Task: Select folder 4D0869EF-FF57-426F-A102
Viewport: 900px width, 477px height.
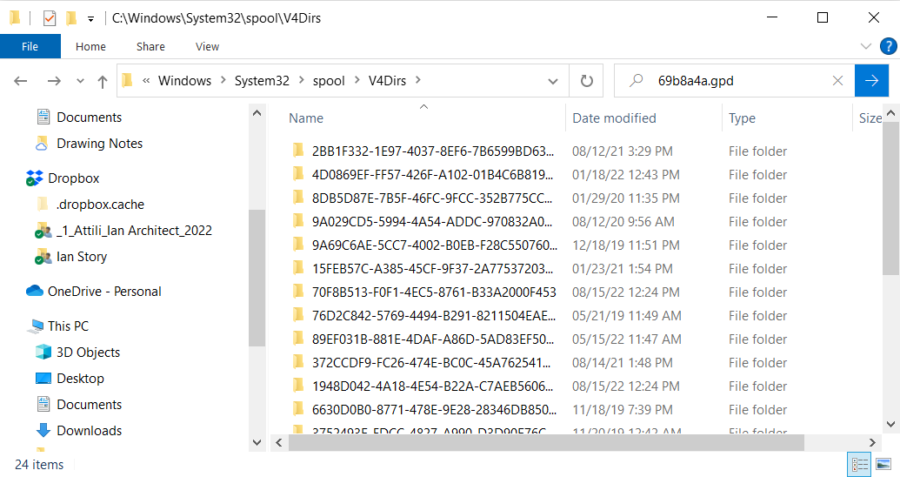Action: [432, 174]
